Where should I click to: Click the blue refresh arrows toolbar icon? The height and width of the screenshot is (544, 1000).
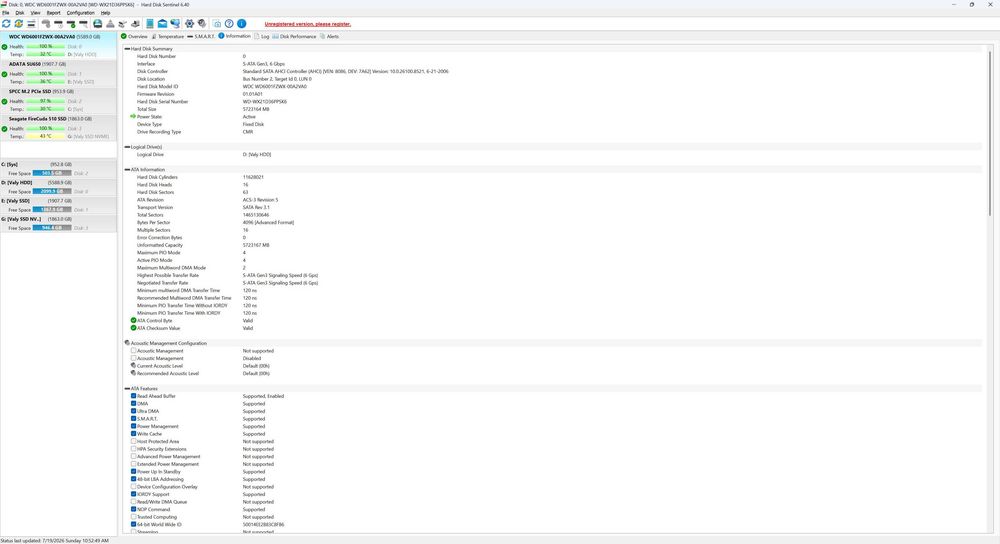6,24
